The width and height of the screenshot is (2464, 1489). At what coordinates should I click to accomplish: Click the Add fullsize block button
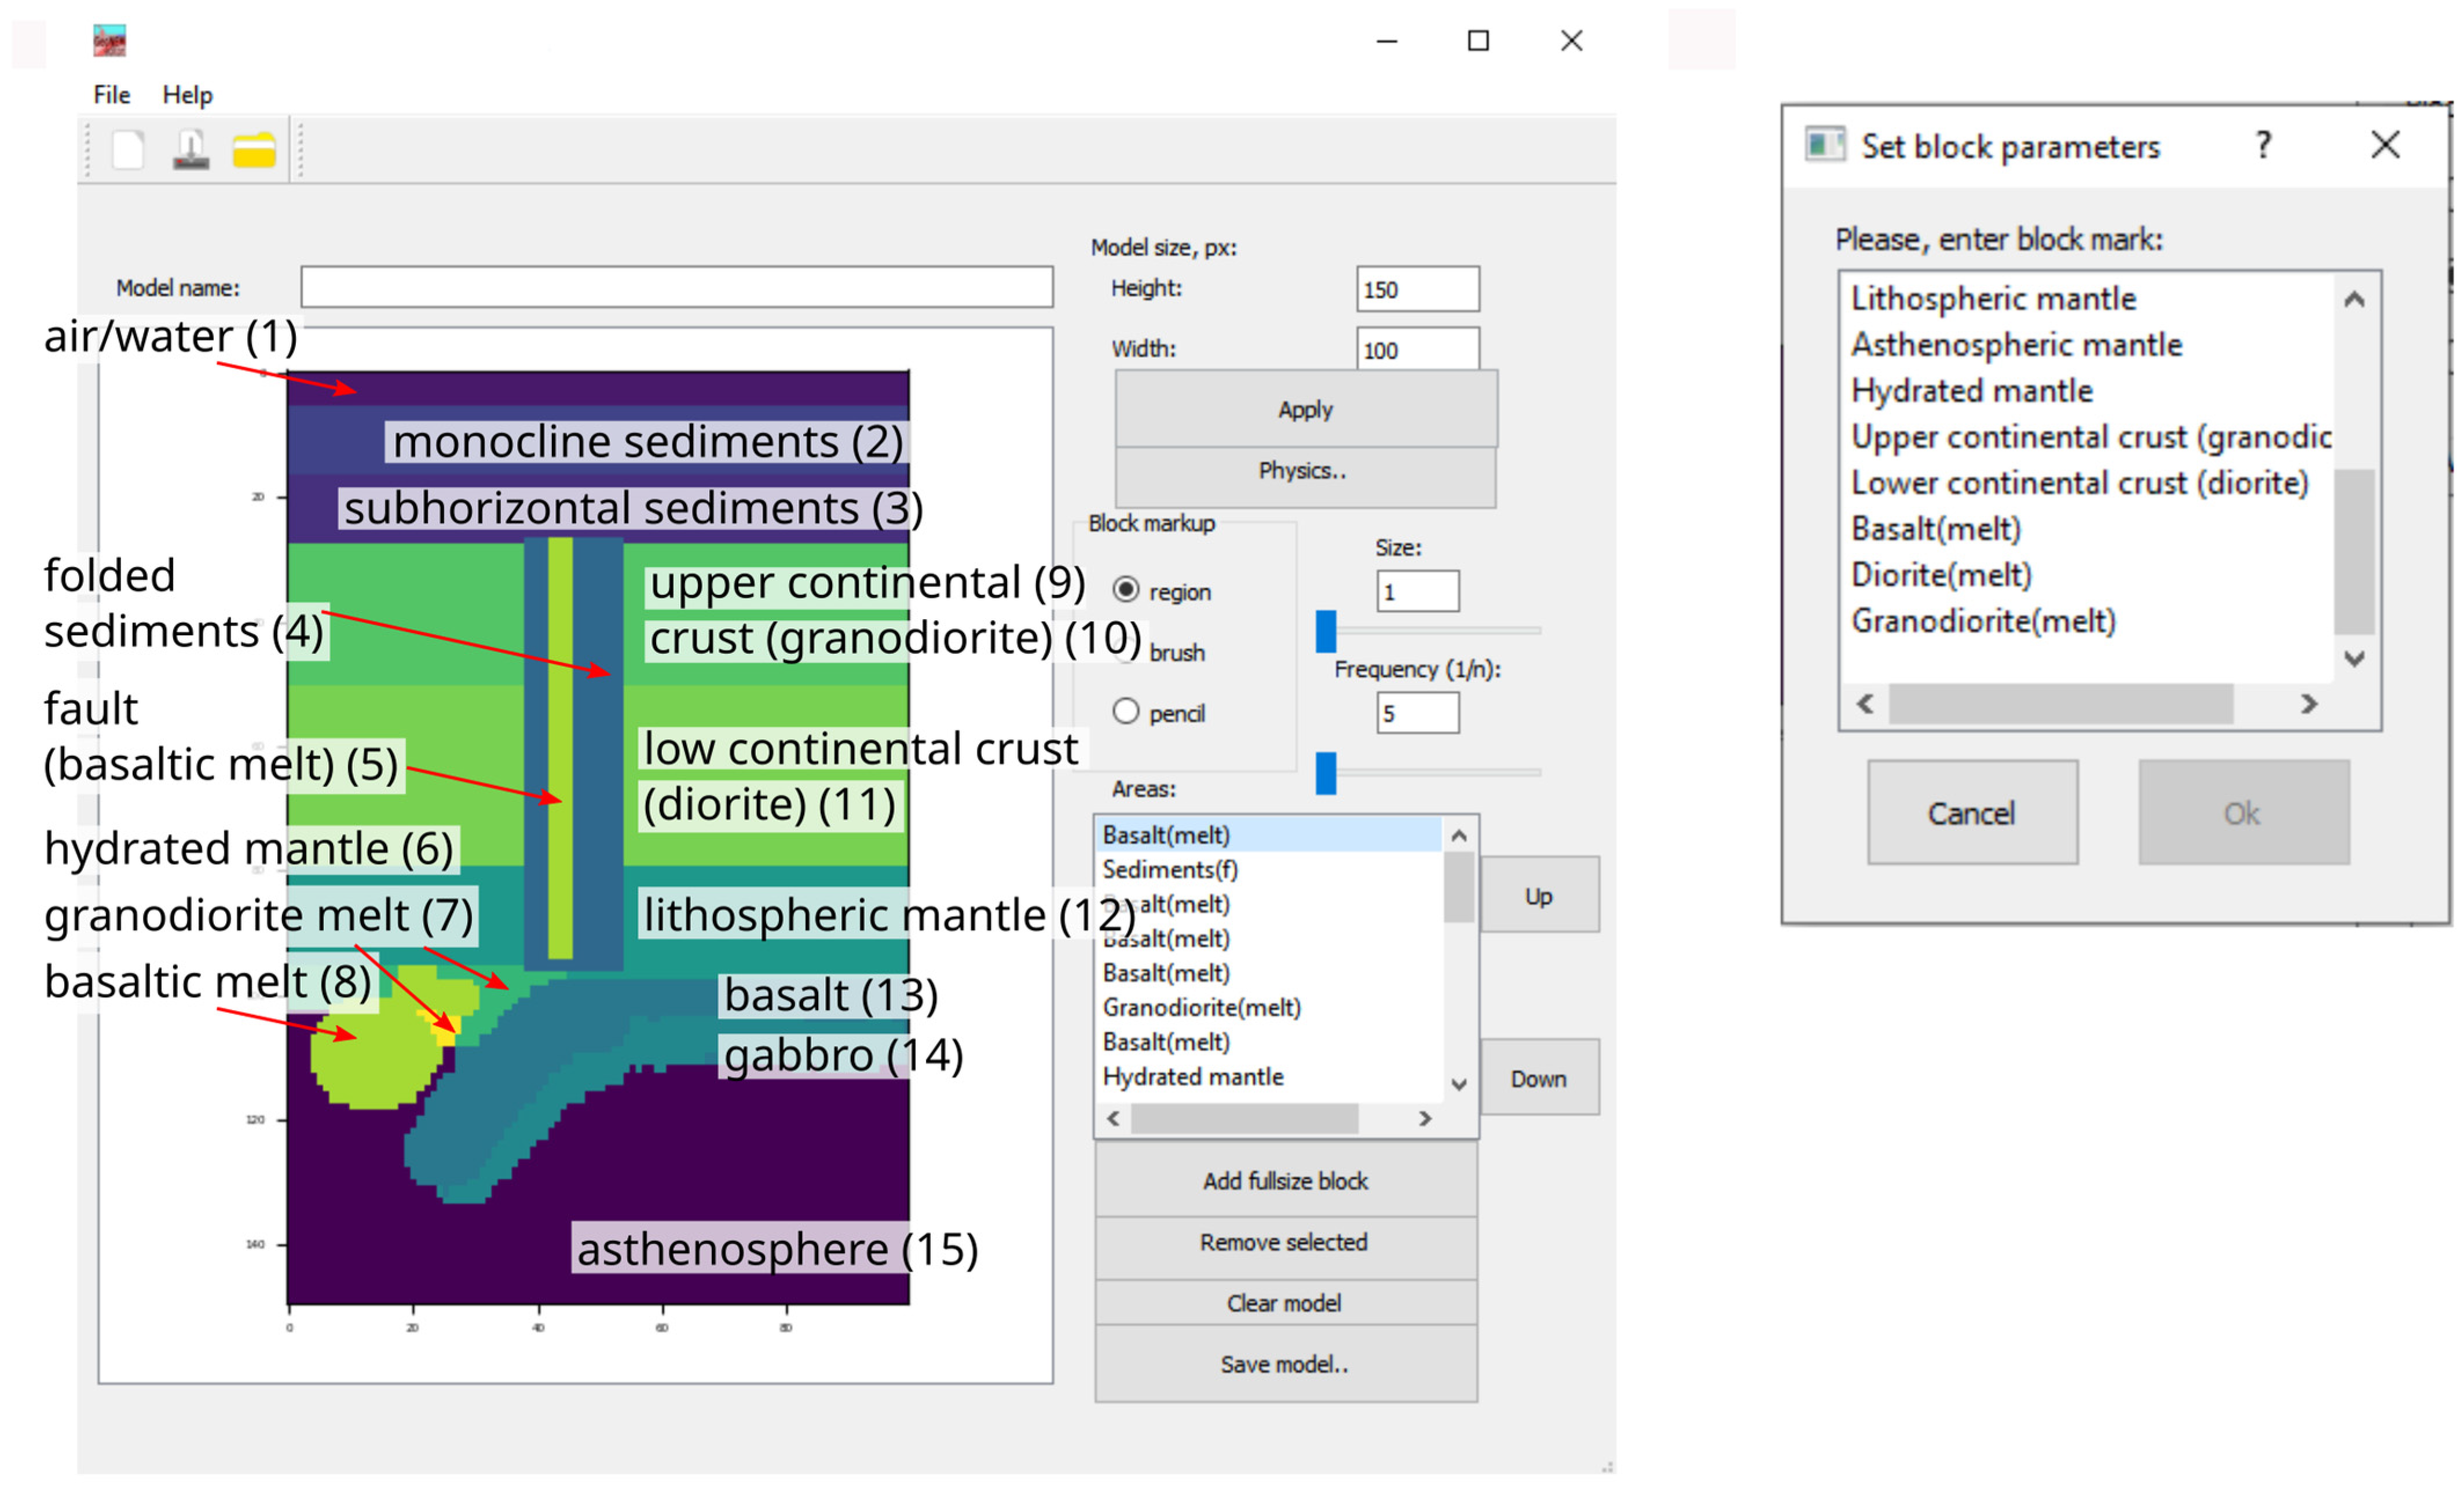coord(1285,1181)
